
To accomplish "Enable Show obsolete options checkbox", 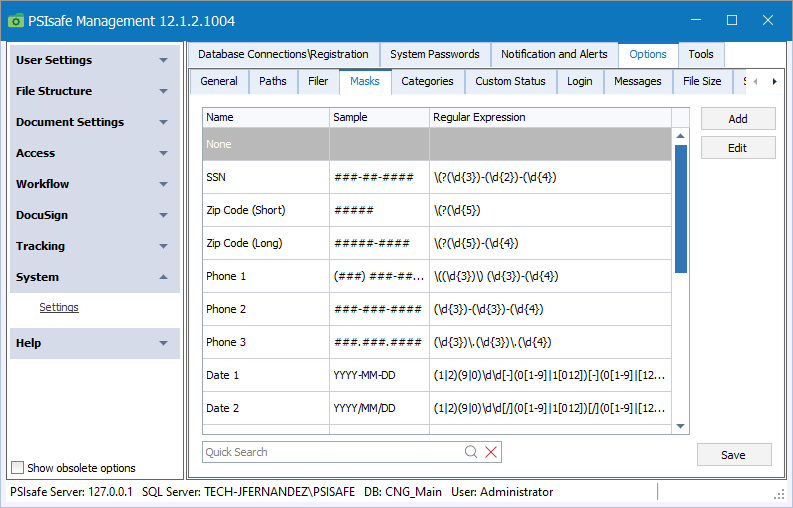I will tap(17, 468).
